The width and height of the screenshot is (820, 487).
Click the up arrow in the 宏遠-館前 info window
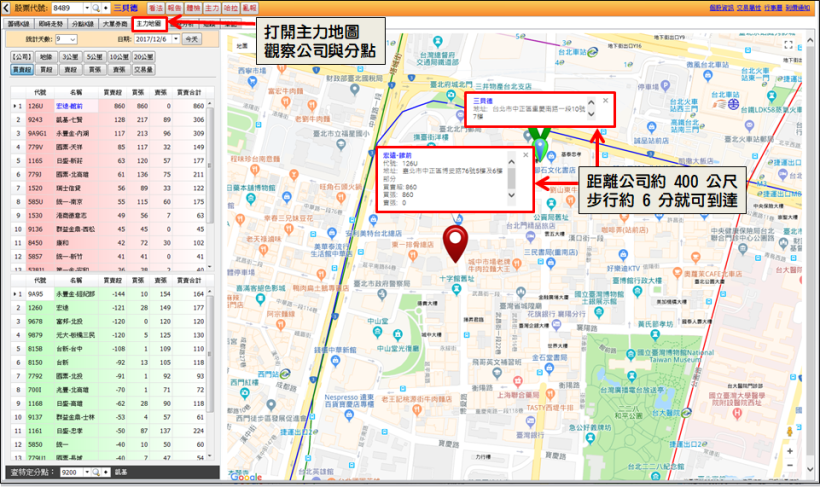(511, 162)
